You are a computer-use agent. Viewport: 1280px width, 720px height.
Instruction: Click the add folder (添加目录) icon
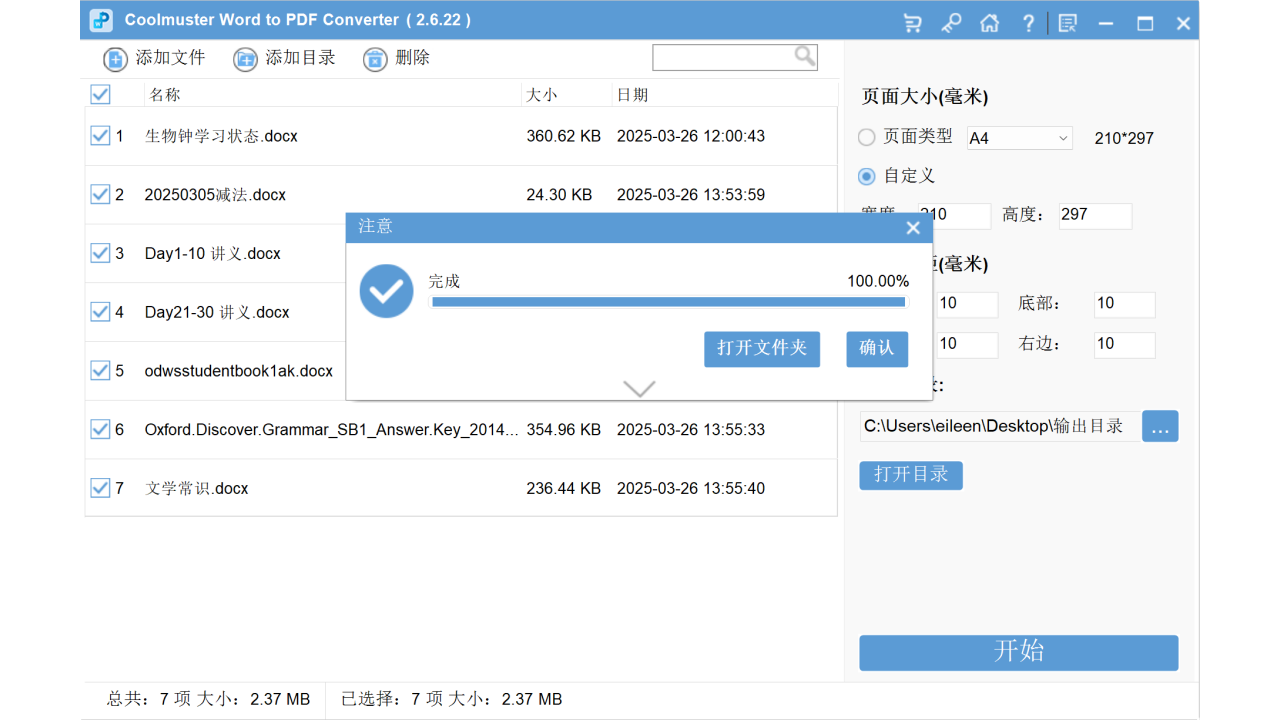tap(245, 59)
